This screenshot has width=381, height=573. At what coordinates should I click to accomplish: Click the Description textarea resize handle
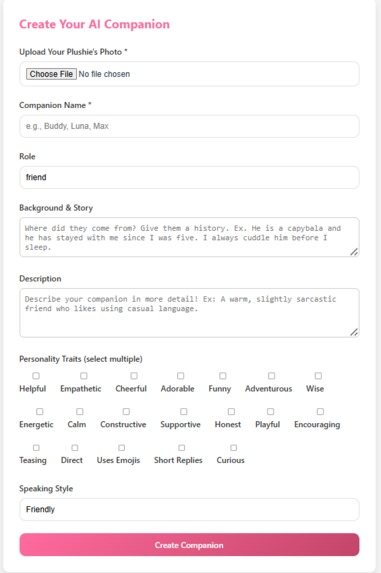pyautogui.click(x=354, y=332)
